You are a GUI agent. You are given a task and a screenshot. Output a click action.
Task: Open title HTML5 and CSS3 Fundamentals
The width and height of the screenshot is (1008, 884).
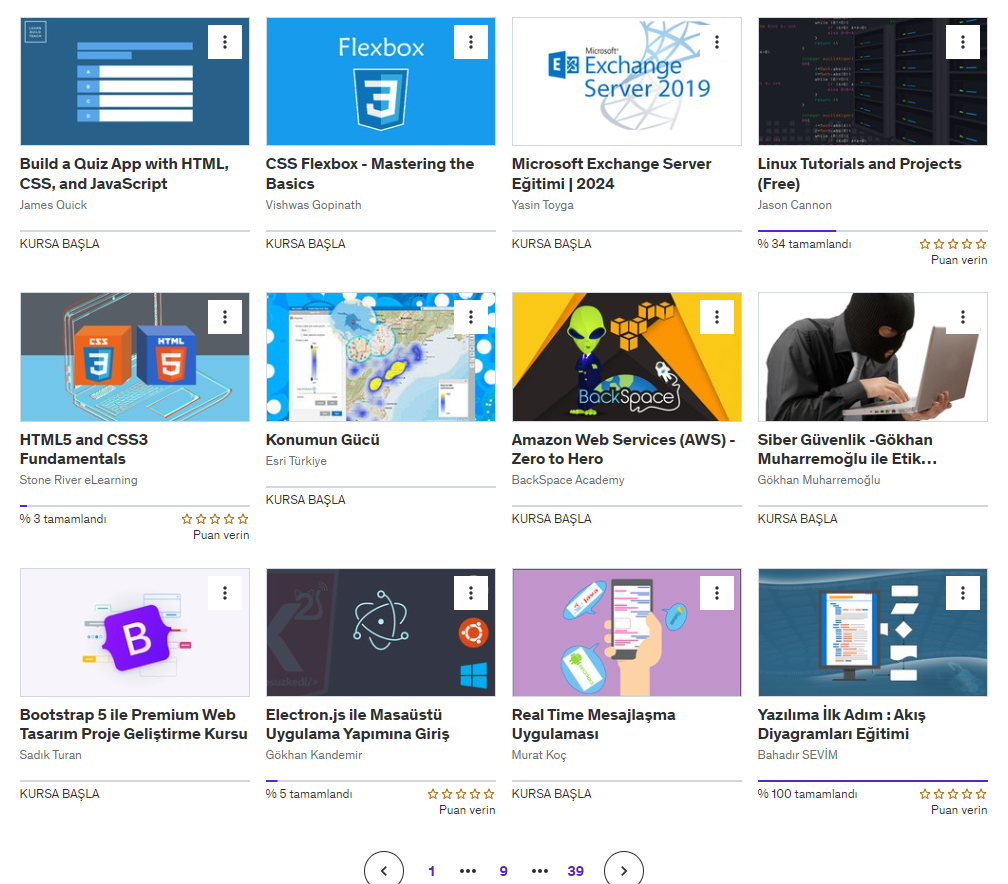click(84, 449)
